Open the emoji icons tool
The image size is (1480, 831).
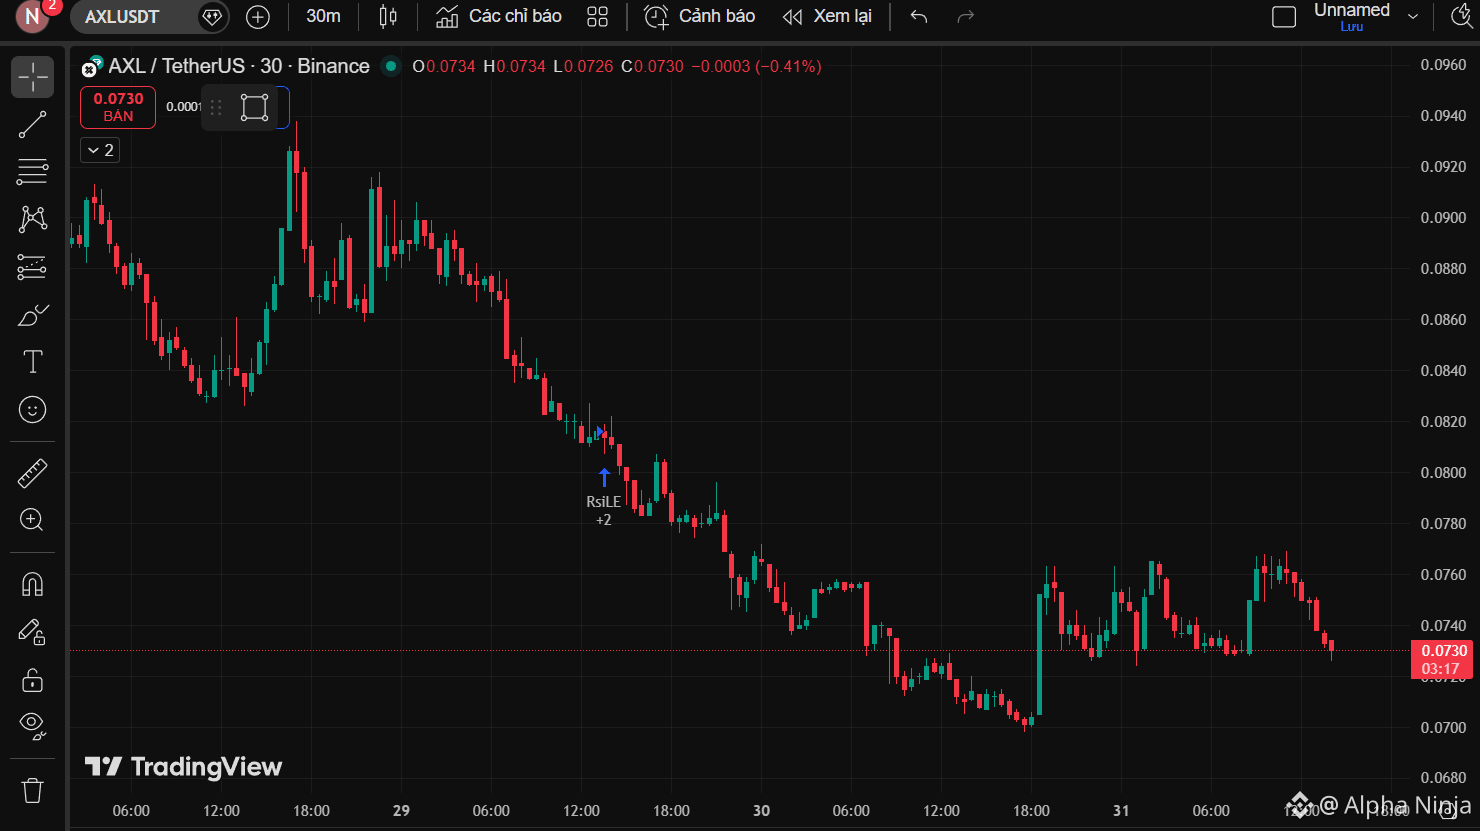pyautogui.click(x=32, y=410)
